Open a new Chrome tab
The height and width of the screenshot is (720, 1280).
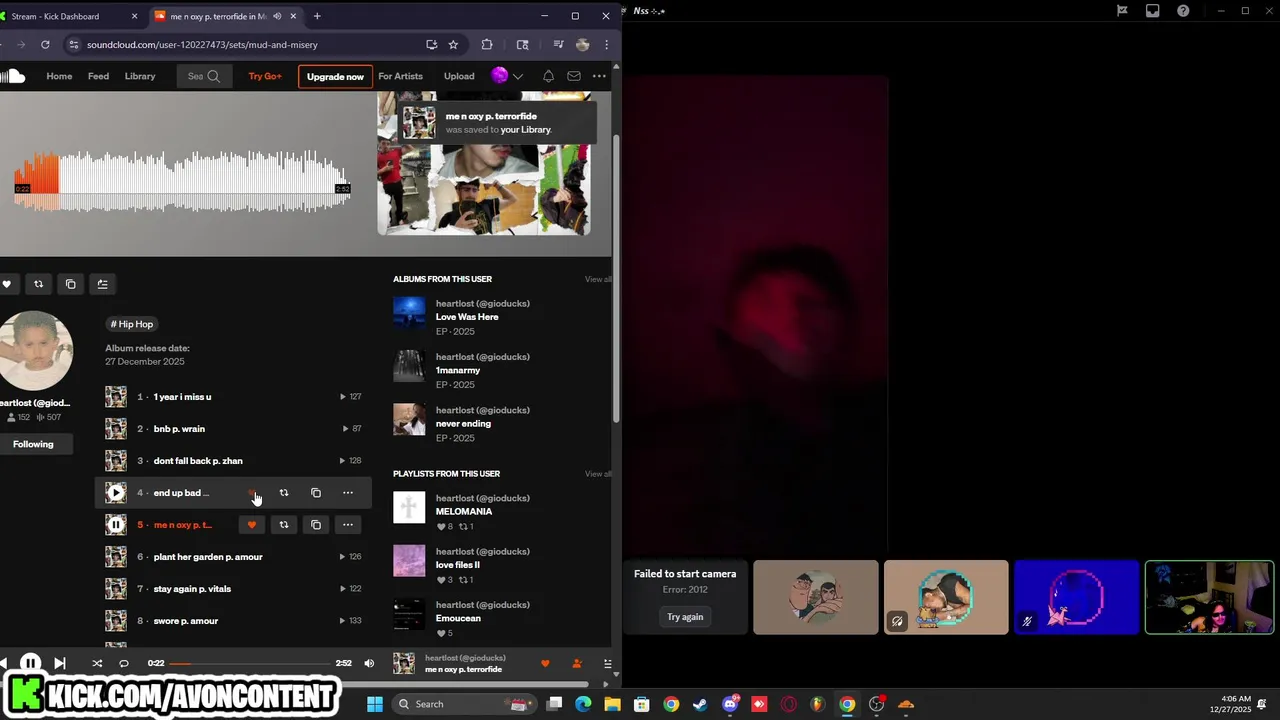pyautogui.click(x=317, y=16)
